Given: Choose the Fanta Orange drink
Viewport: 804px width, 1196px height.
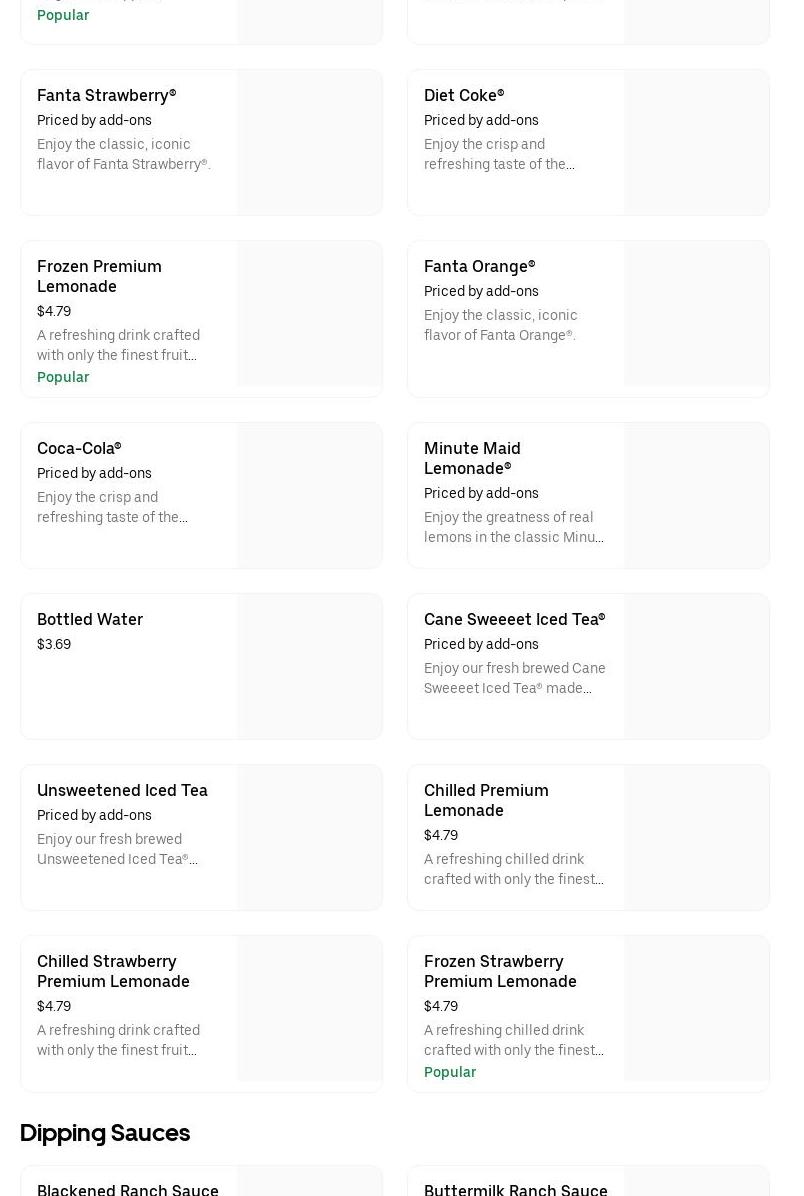Looking at the screenshot, I should (x=480, y=267).
